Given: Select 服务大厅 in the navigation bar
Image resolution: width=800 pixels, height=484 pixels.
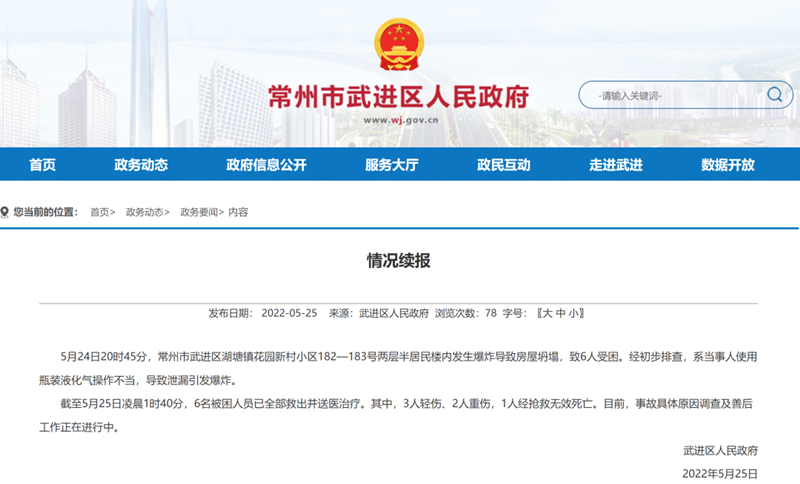Looking at the screenshot, I should point(391,165).
